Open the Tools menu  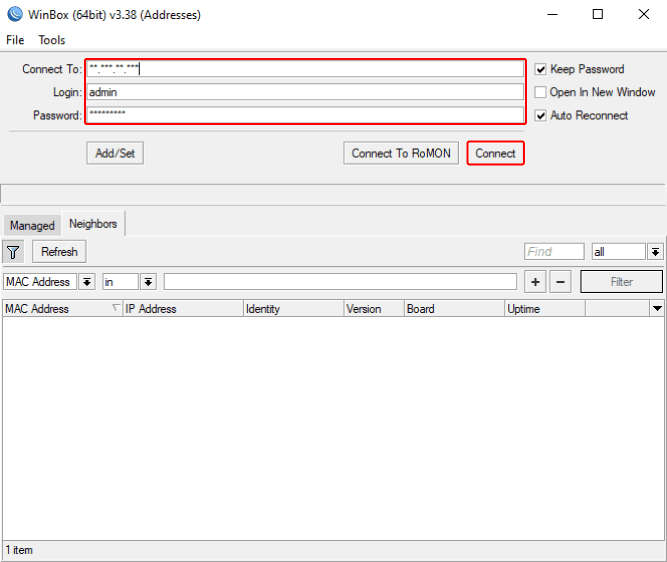pos(52,40)
